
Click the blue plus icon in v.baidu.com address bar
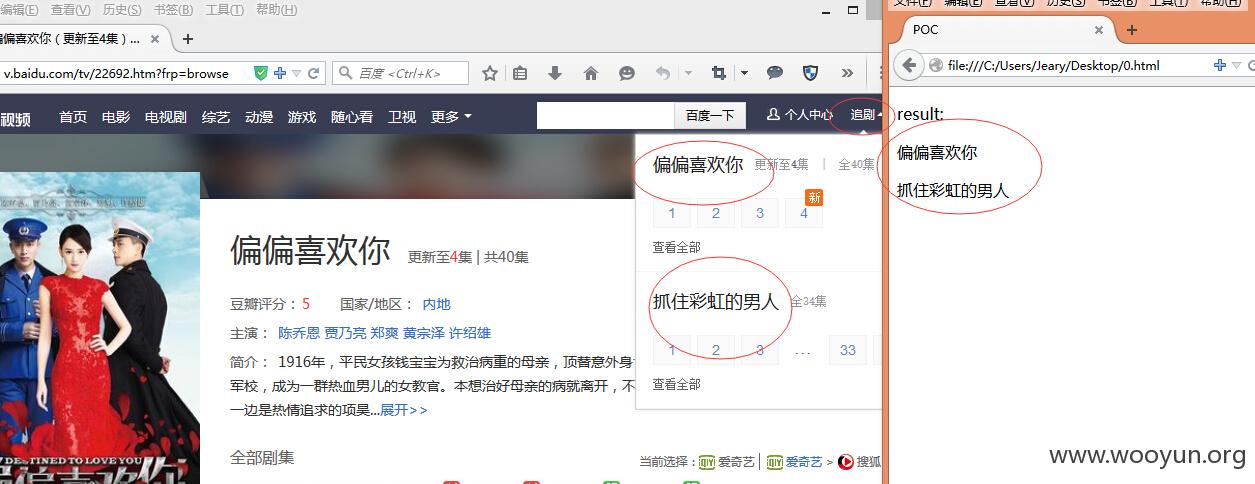pos(280,73)
